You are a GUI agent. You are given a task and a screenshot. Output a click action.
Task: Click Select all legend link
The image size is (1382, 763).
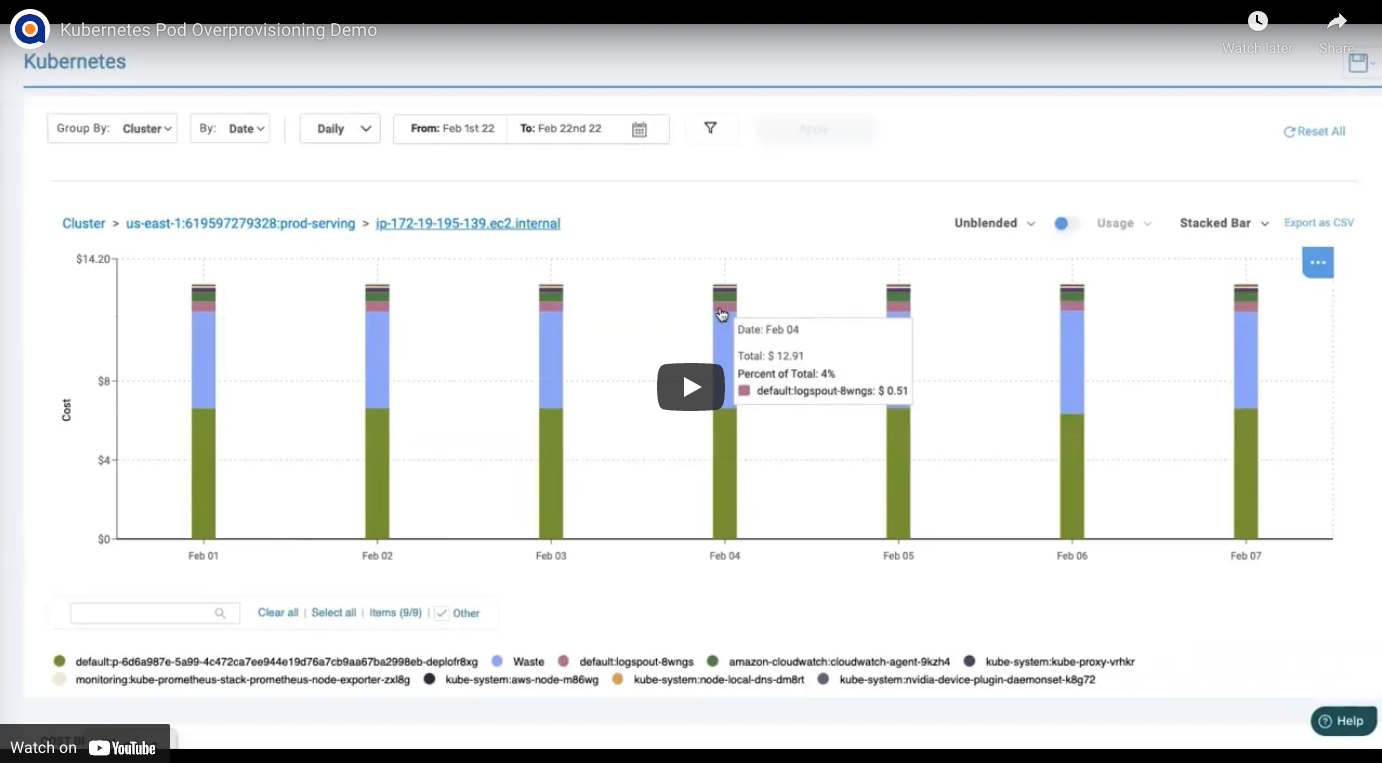(333, 613)
